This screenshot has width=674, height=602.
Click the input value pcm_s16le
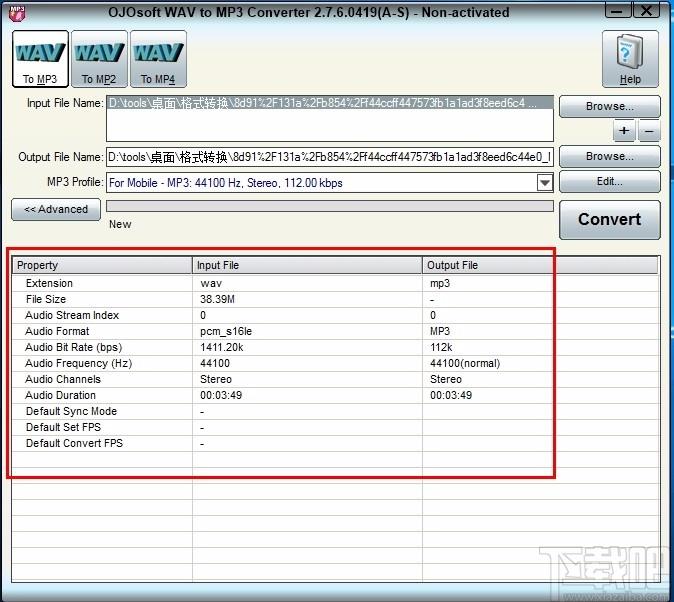226,332
